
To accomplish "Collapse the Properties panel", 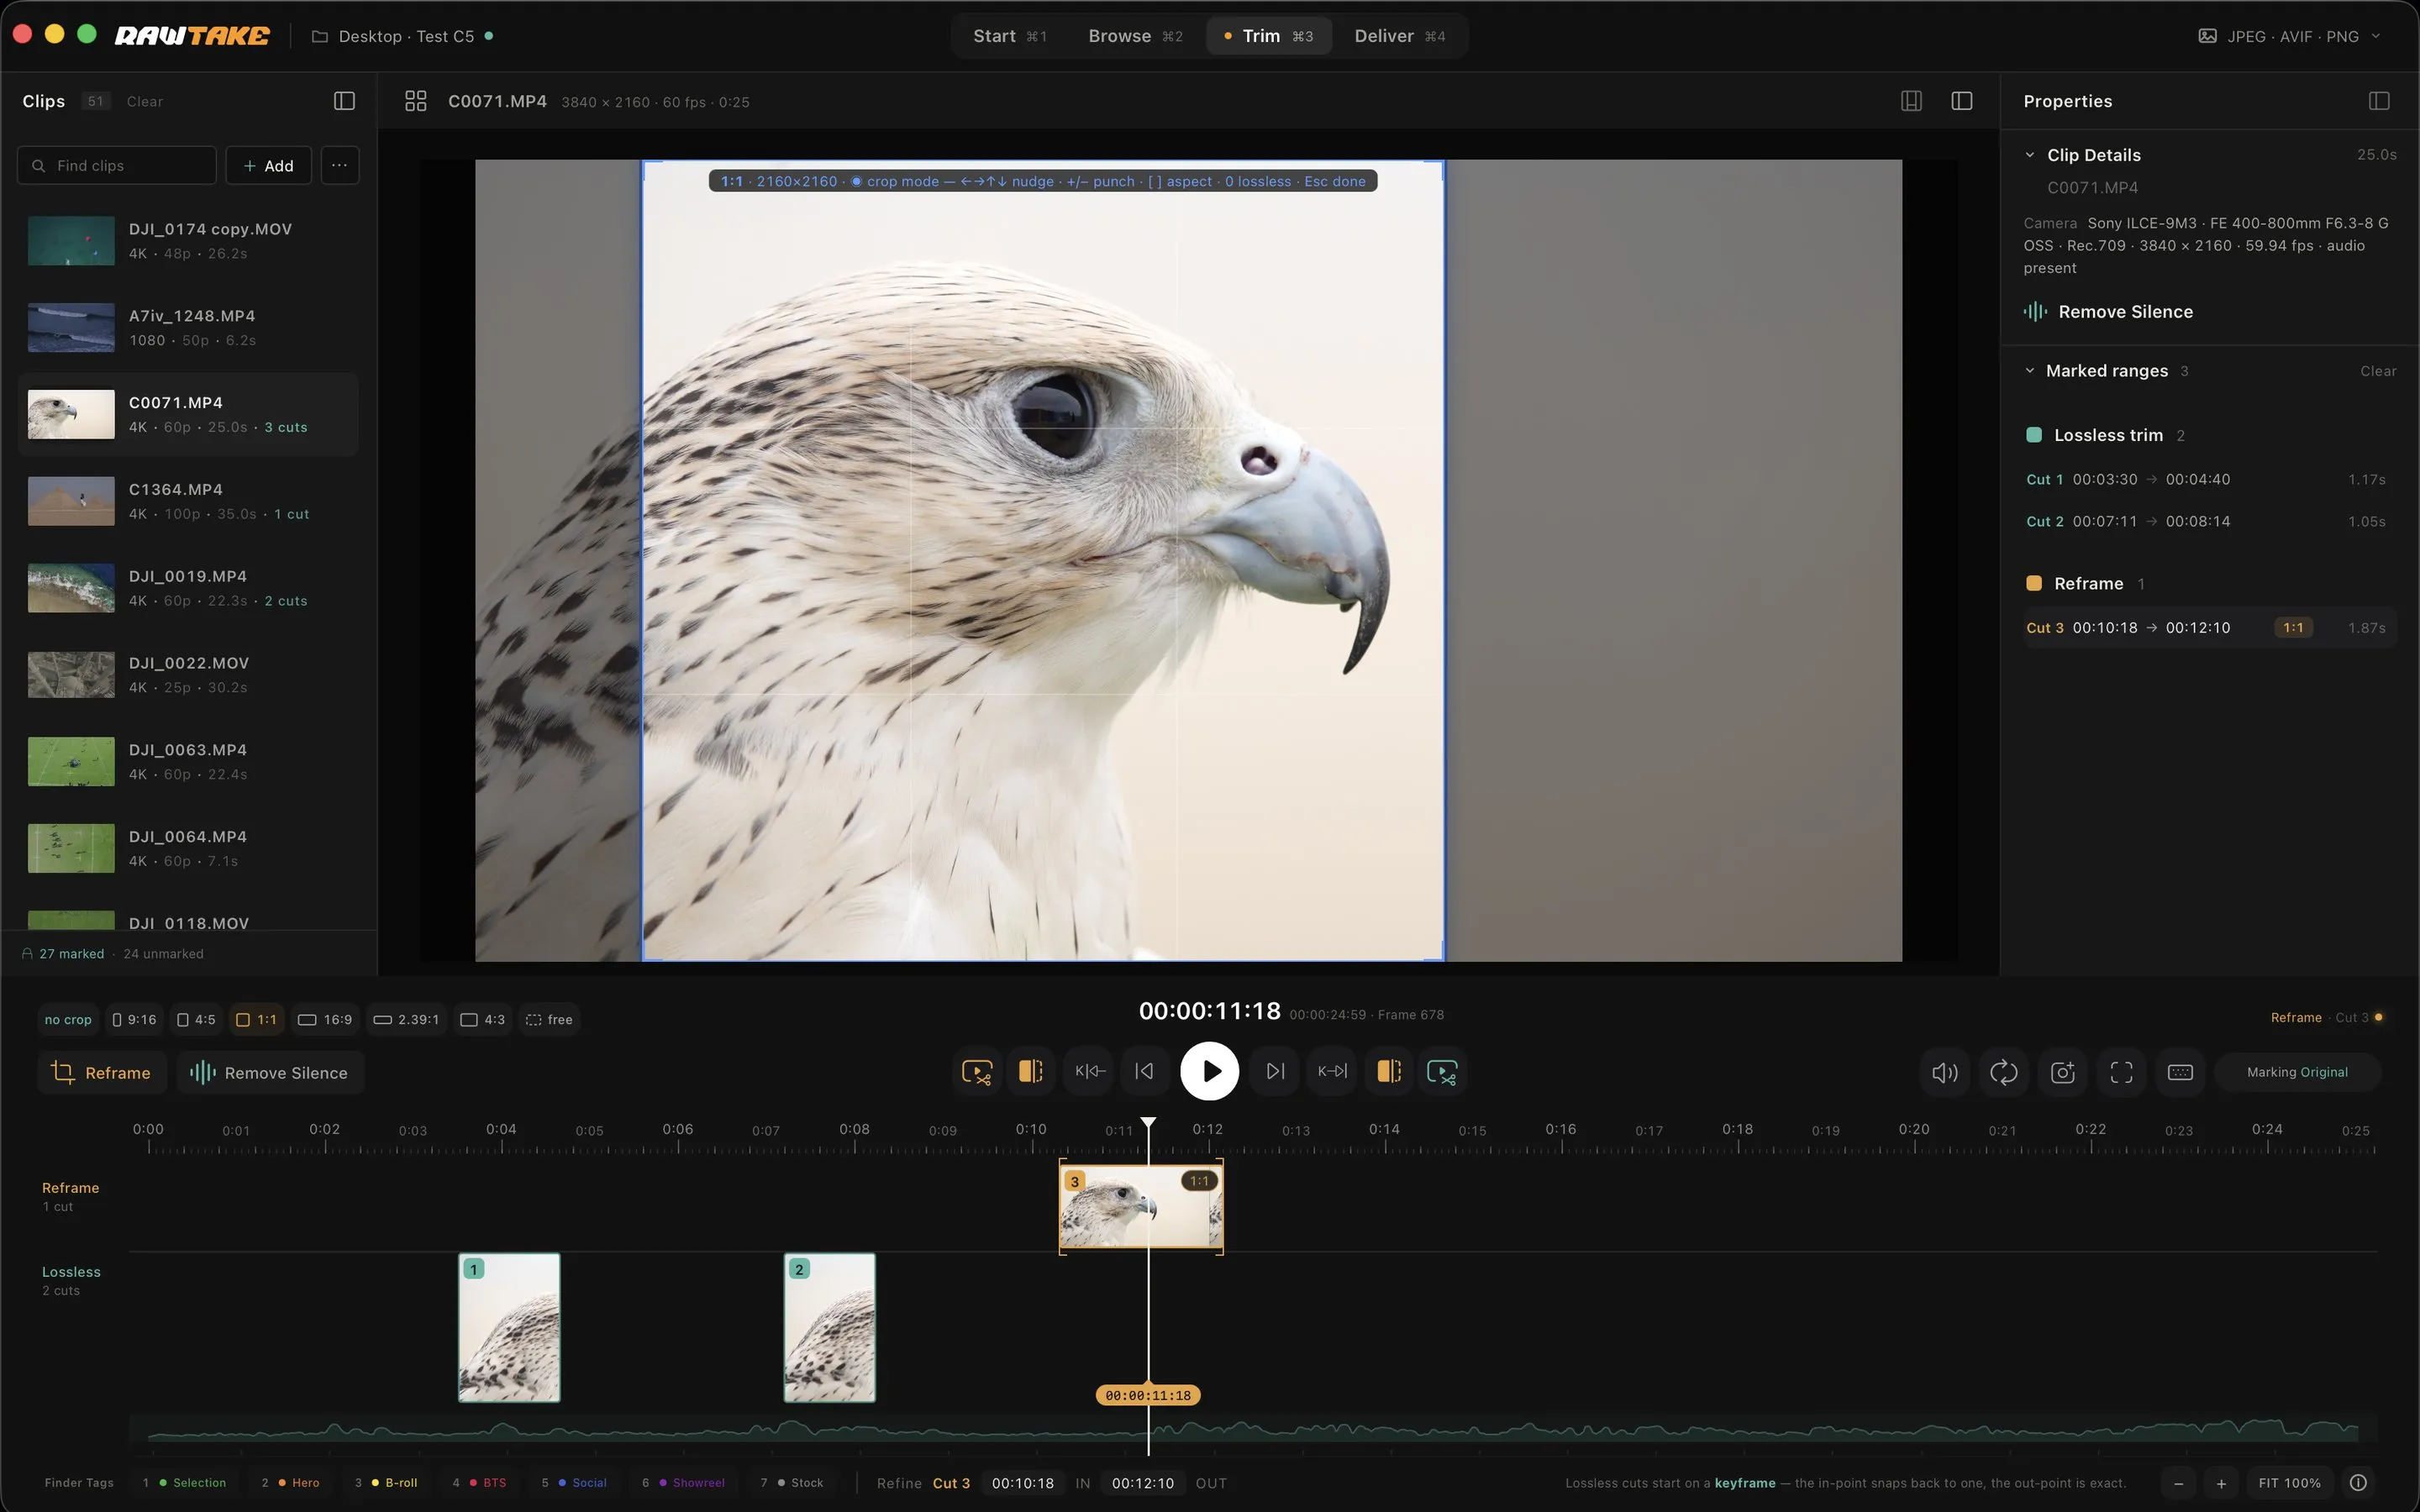I will coord(2379,101).
